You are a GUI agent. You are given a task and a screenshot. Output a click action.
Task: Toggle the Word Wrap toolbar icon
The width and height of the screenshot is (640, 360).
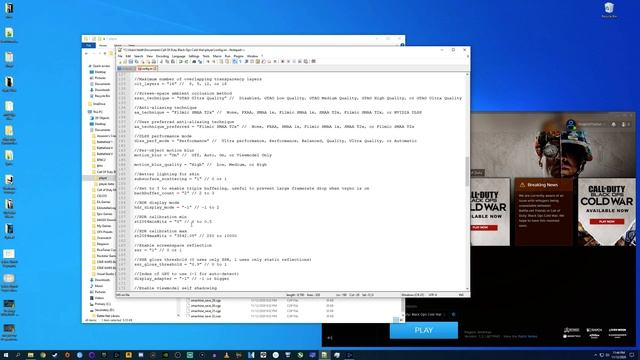pos(235,62)
